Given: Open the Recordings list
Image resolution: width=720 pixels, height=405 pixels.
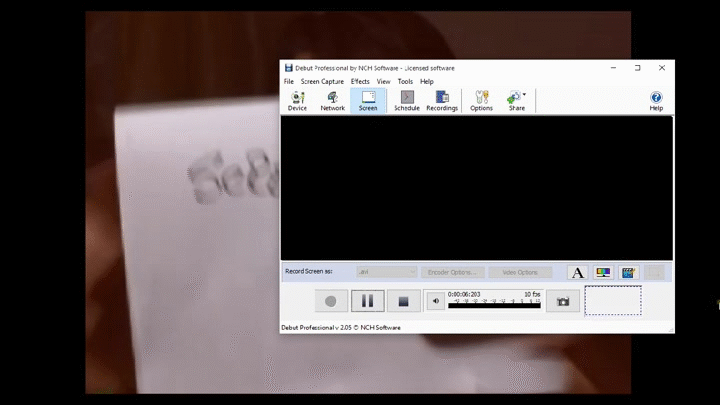Looking at the screenshot, I should click(442, 100).
